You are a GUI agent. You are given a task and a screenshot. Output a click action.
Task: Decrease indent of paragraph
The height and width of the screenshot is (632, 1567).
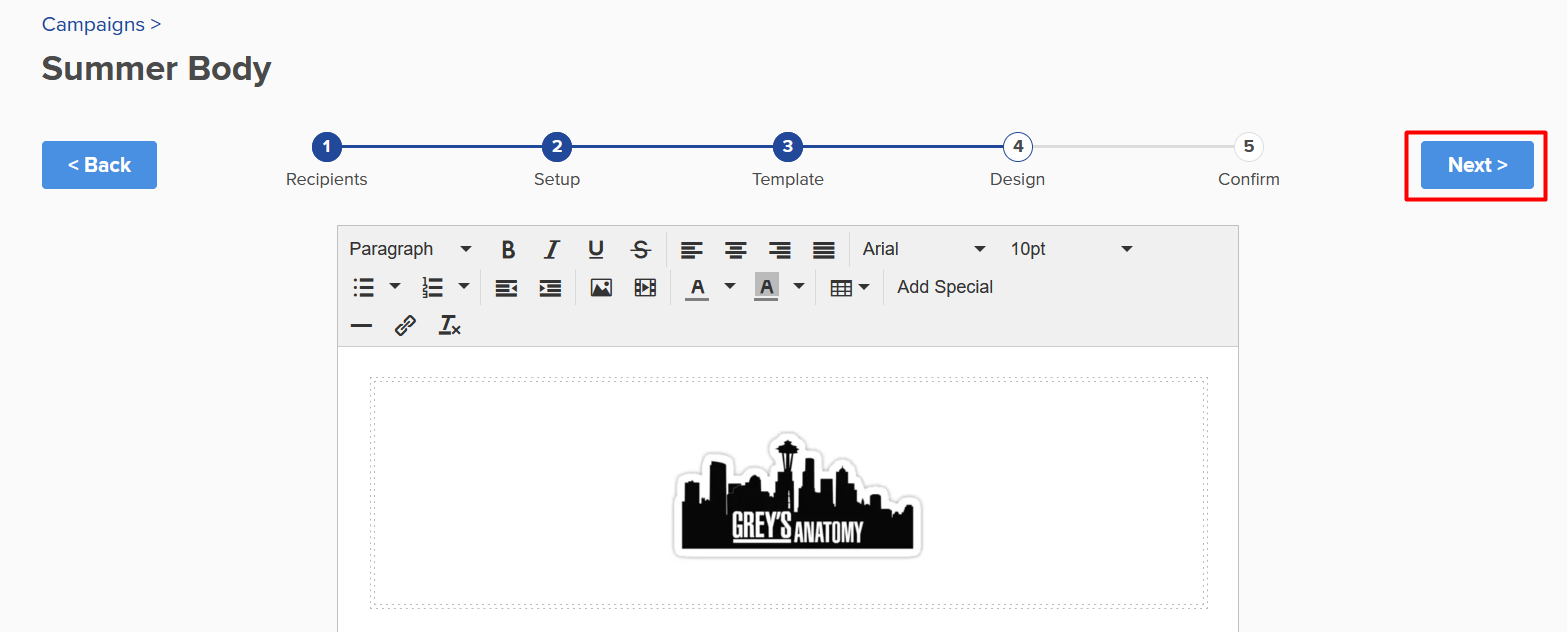coord(506,287)
